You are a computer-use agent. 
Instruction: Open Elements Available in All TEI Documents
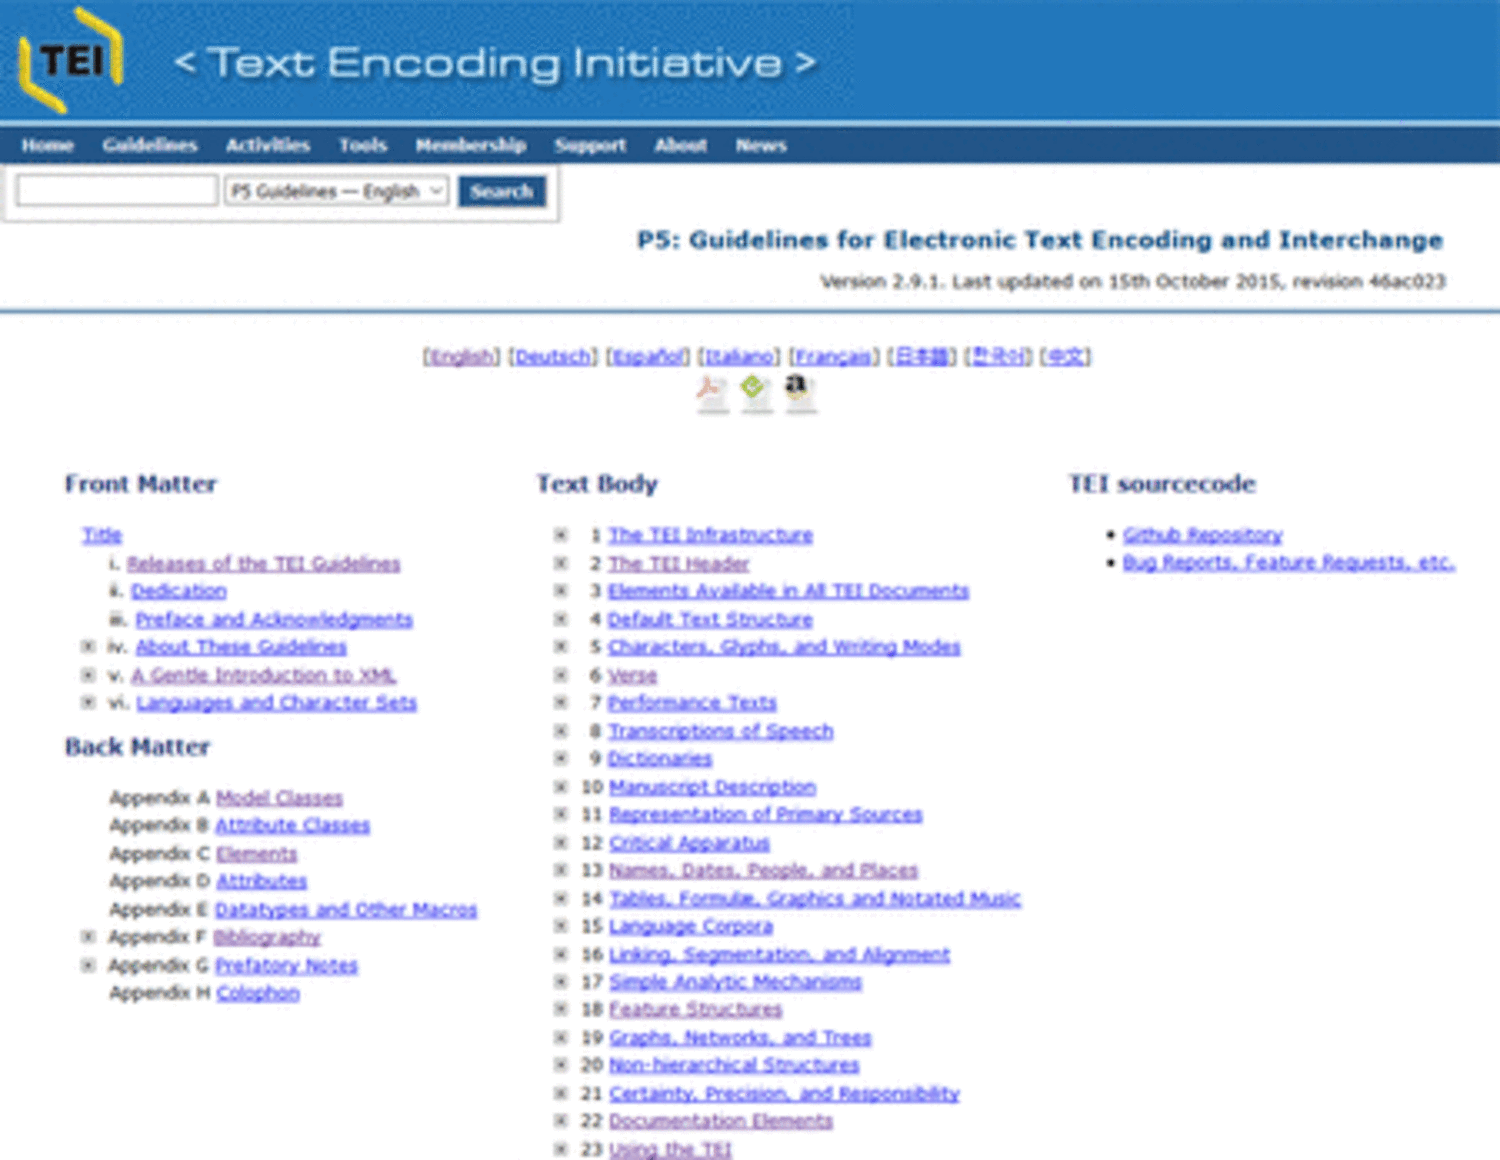click(x=788, y=591)
